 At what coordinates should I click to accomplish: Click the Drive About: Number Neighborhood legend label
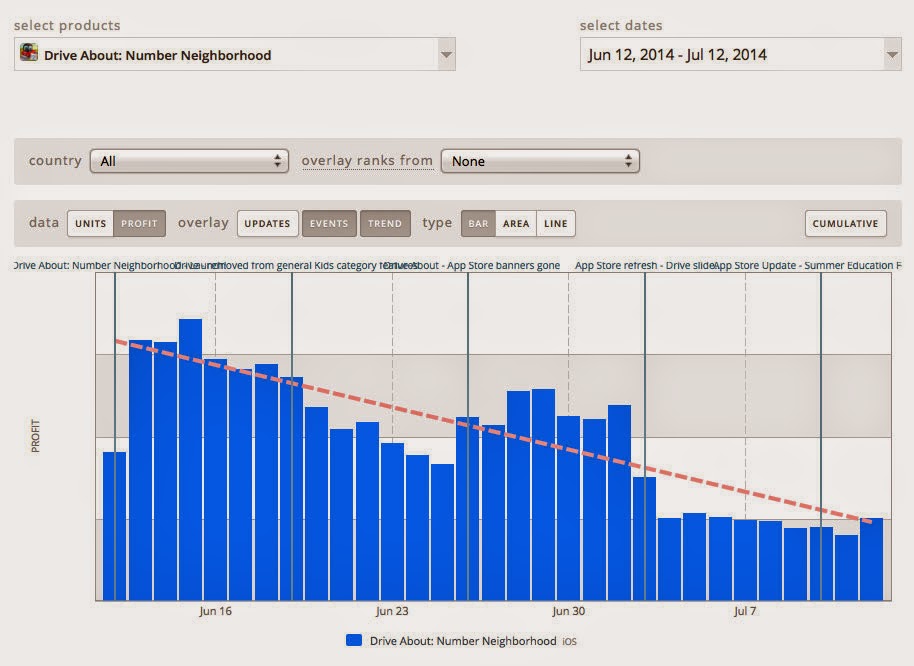click(x=463, y=641)
